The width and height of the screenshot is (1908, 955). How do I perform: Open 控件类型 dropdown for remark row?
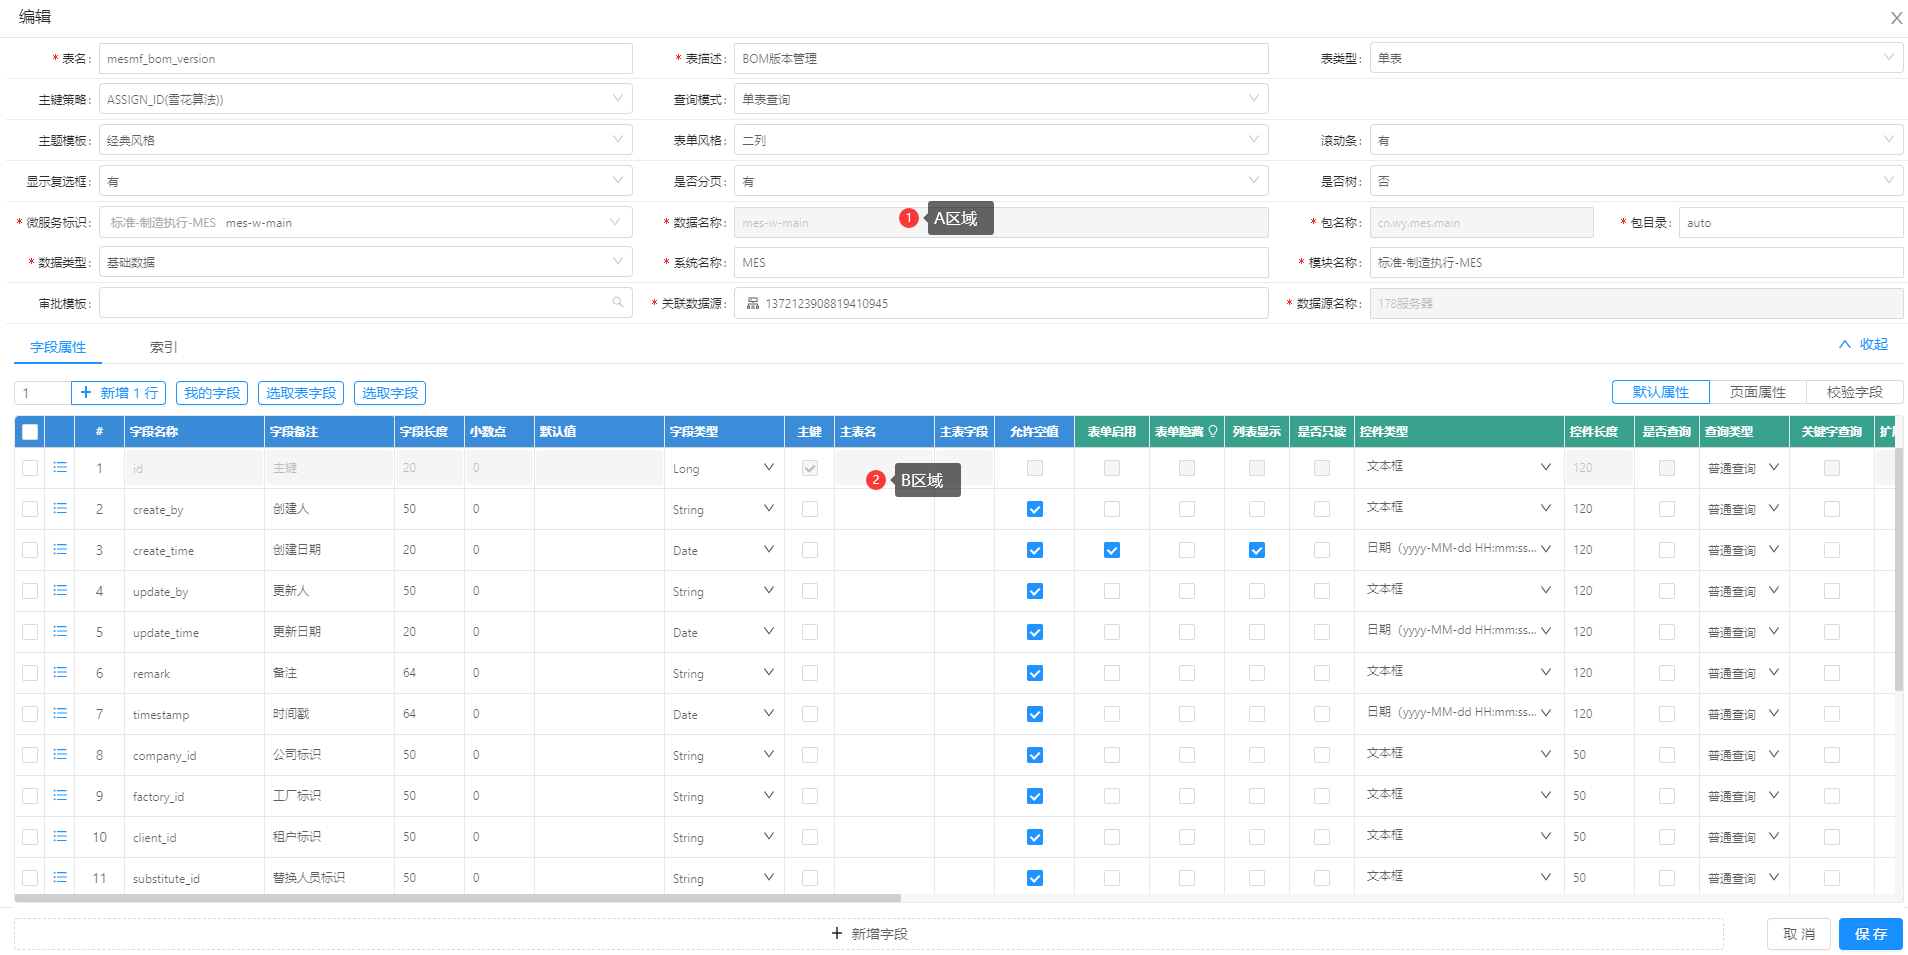(1458, 672)
